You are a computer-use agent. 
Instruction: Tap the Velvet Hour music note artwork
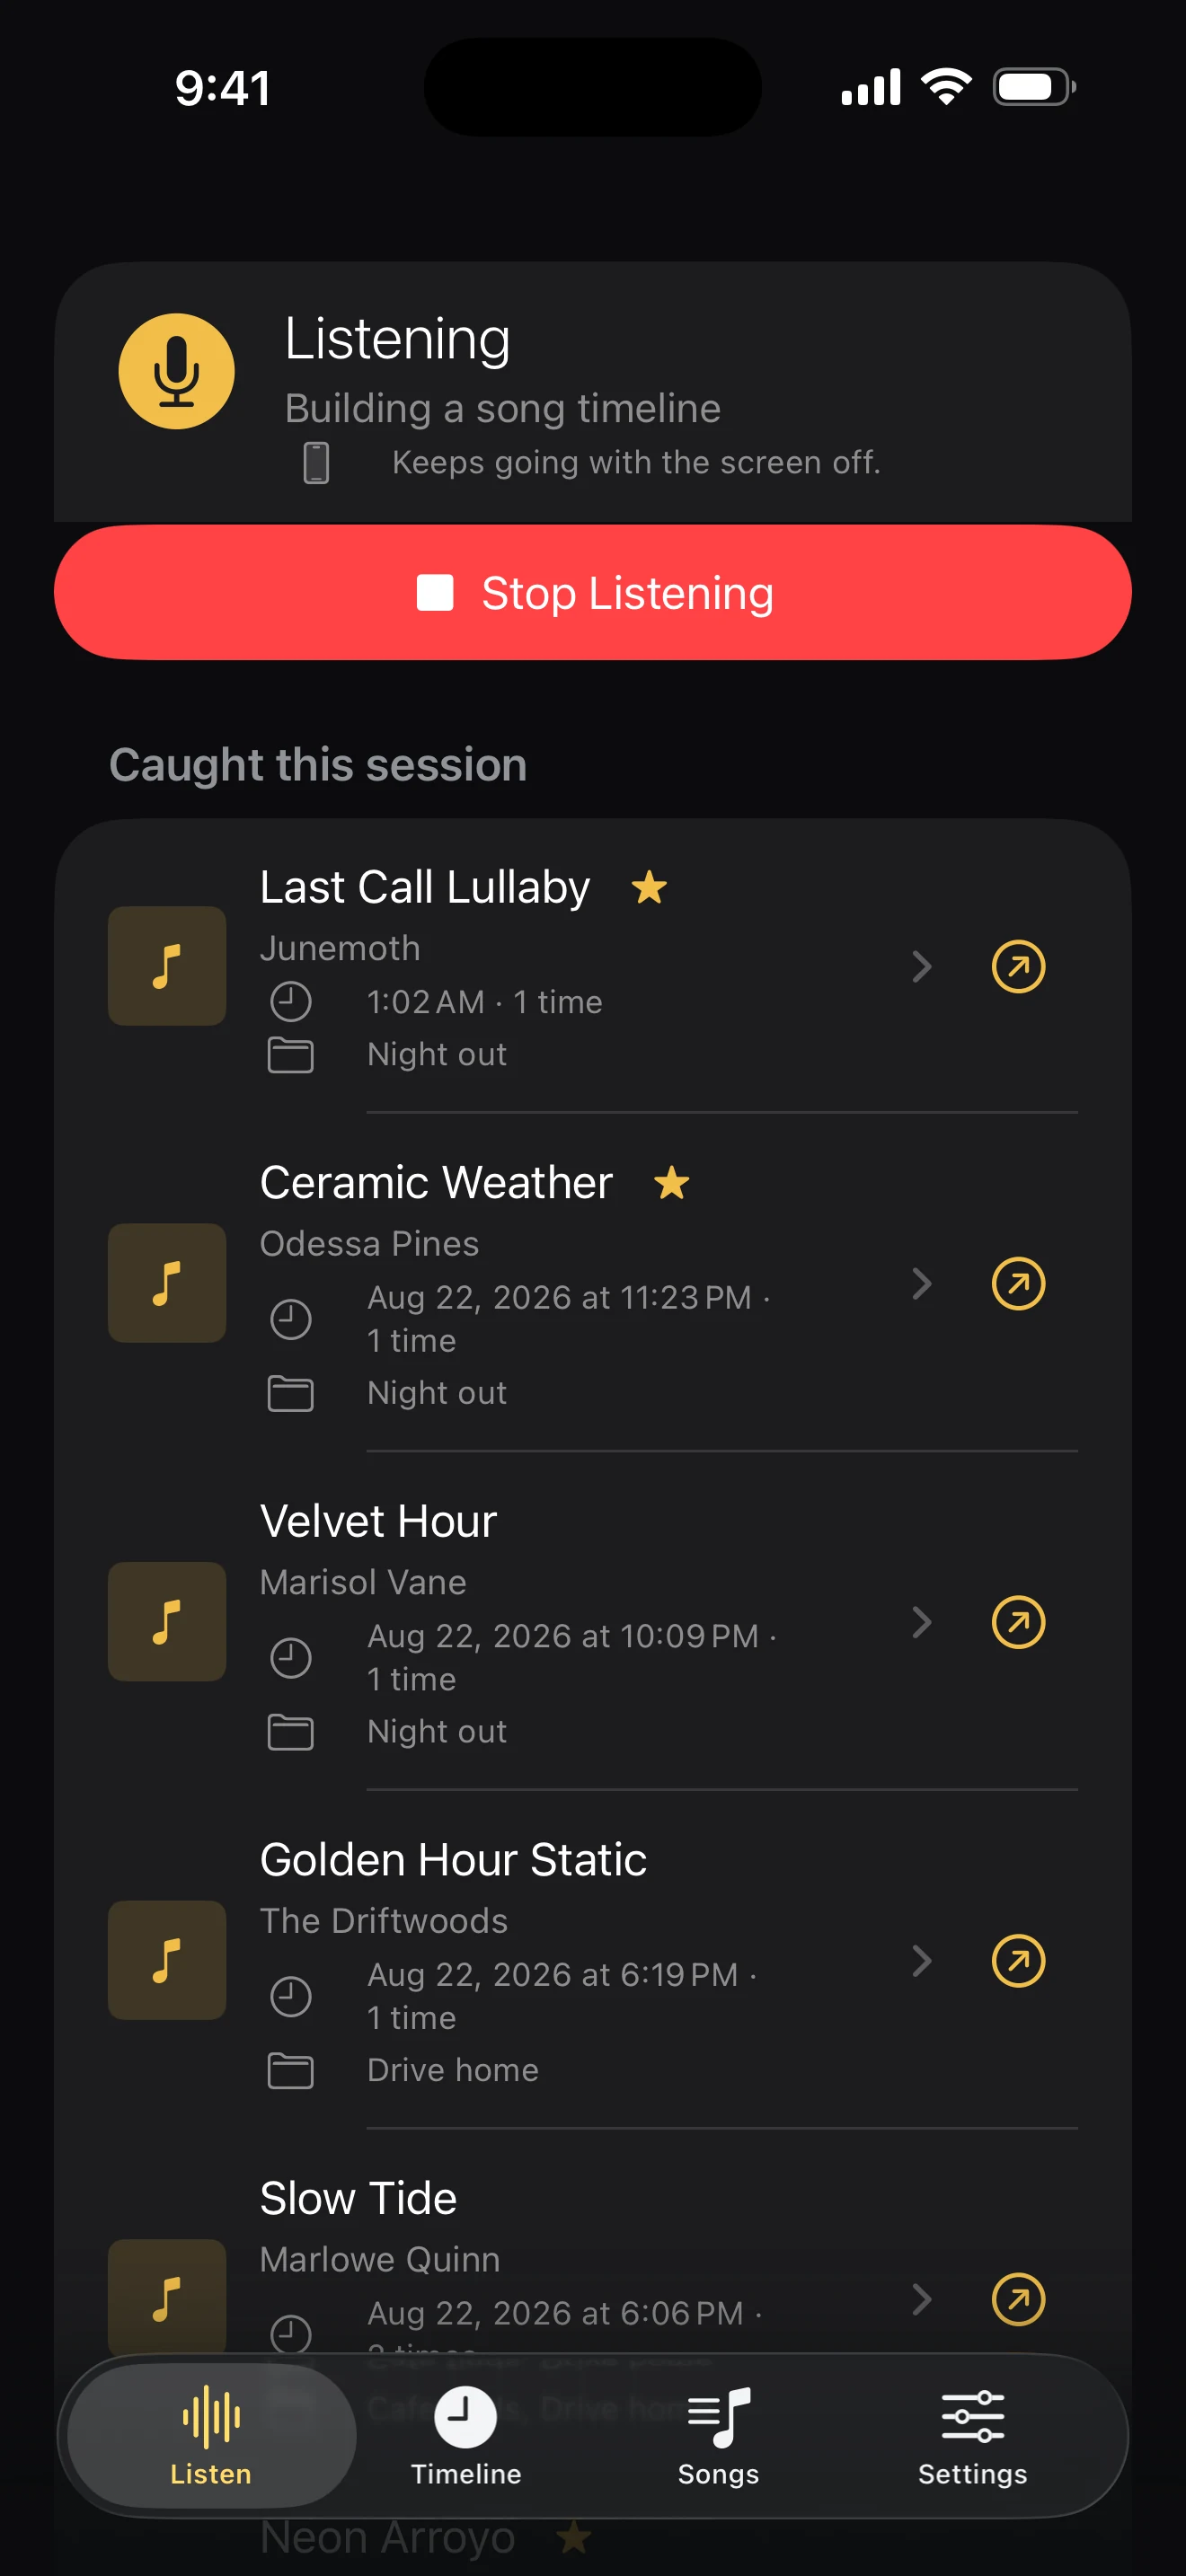(167, 1621)
